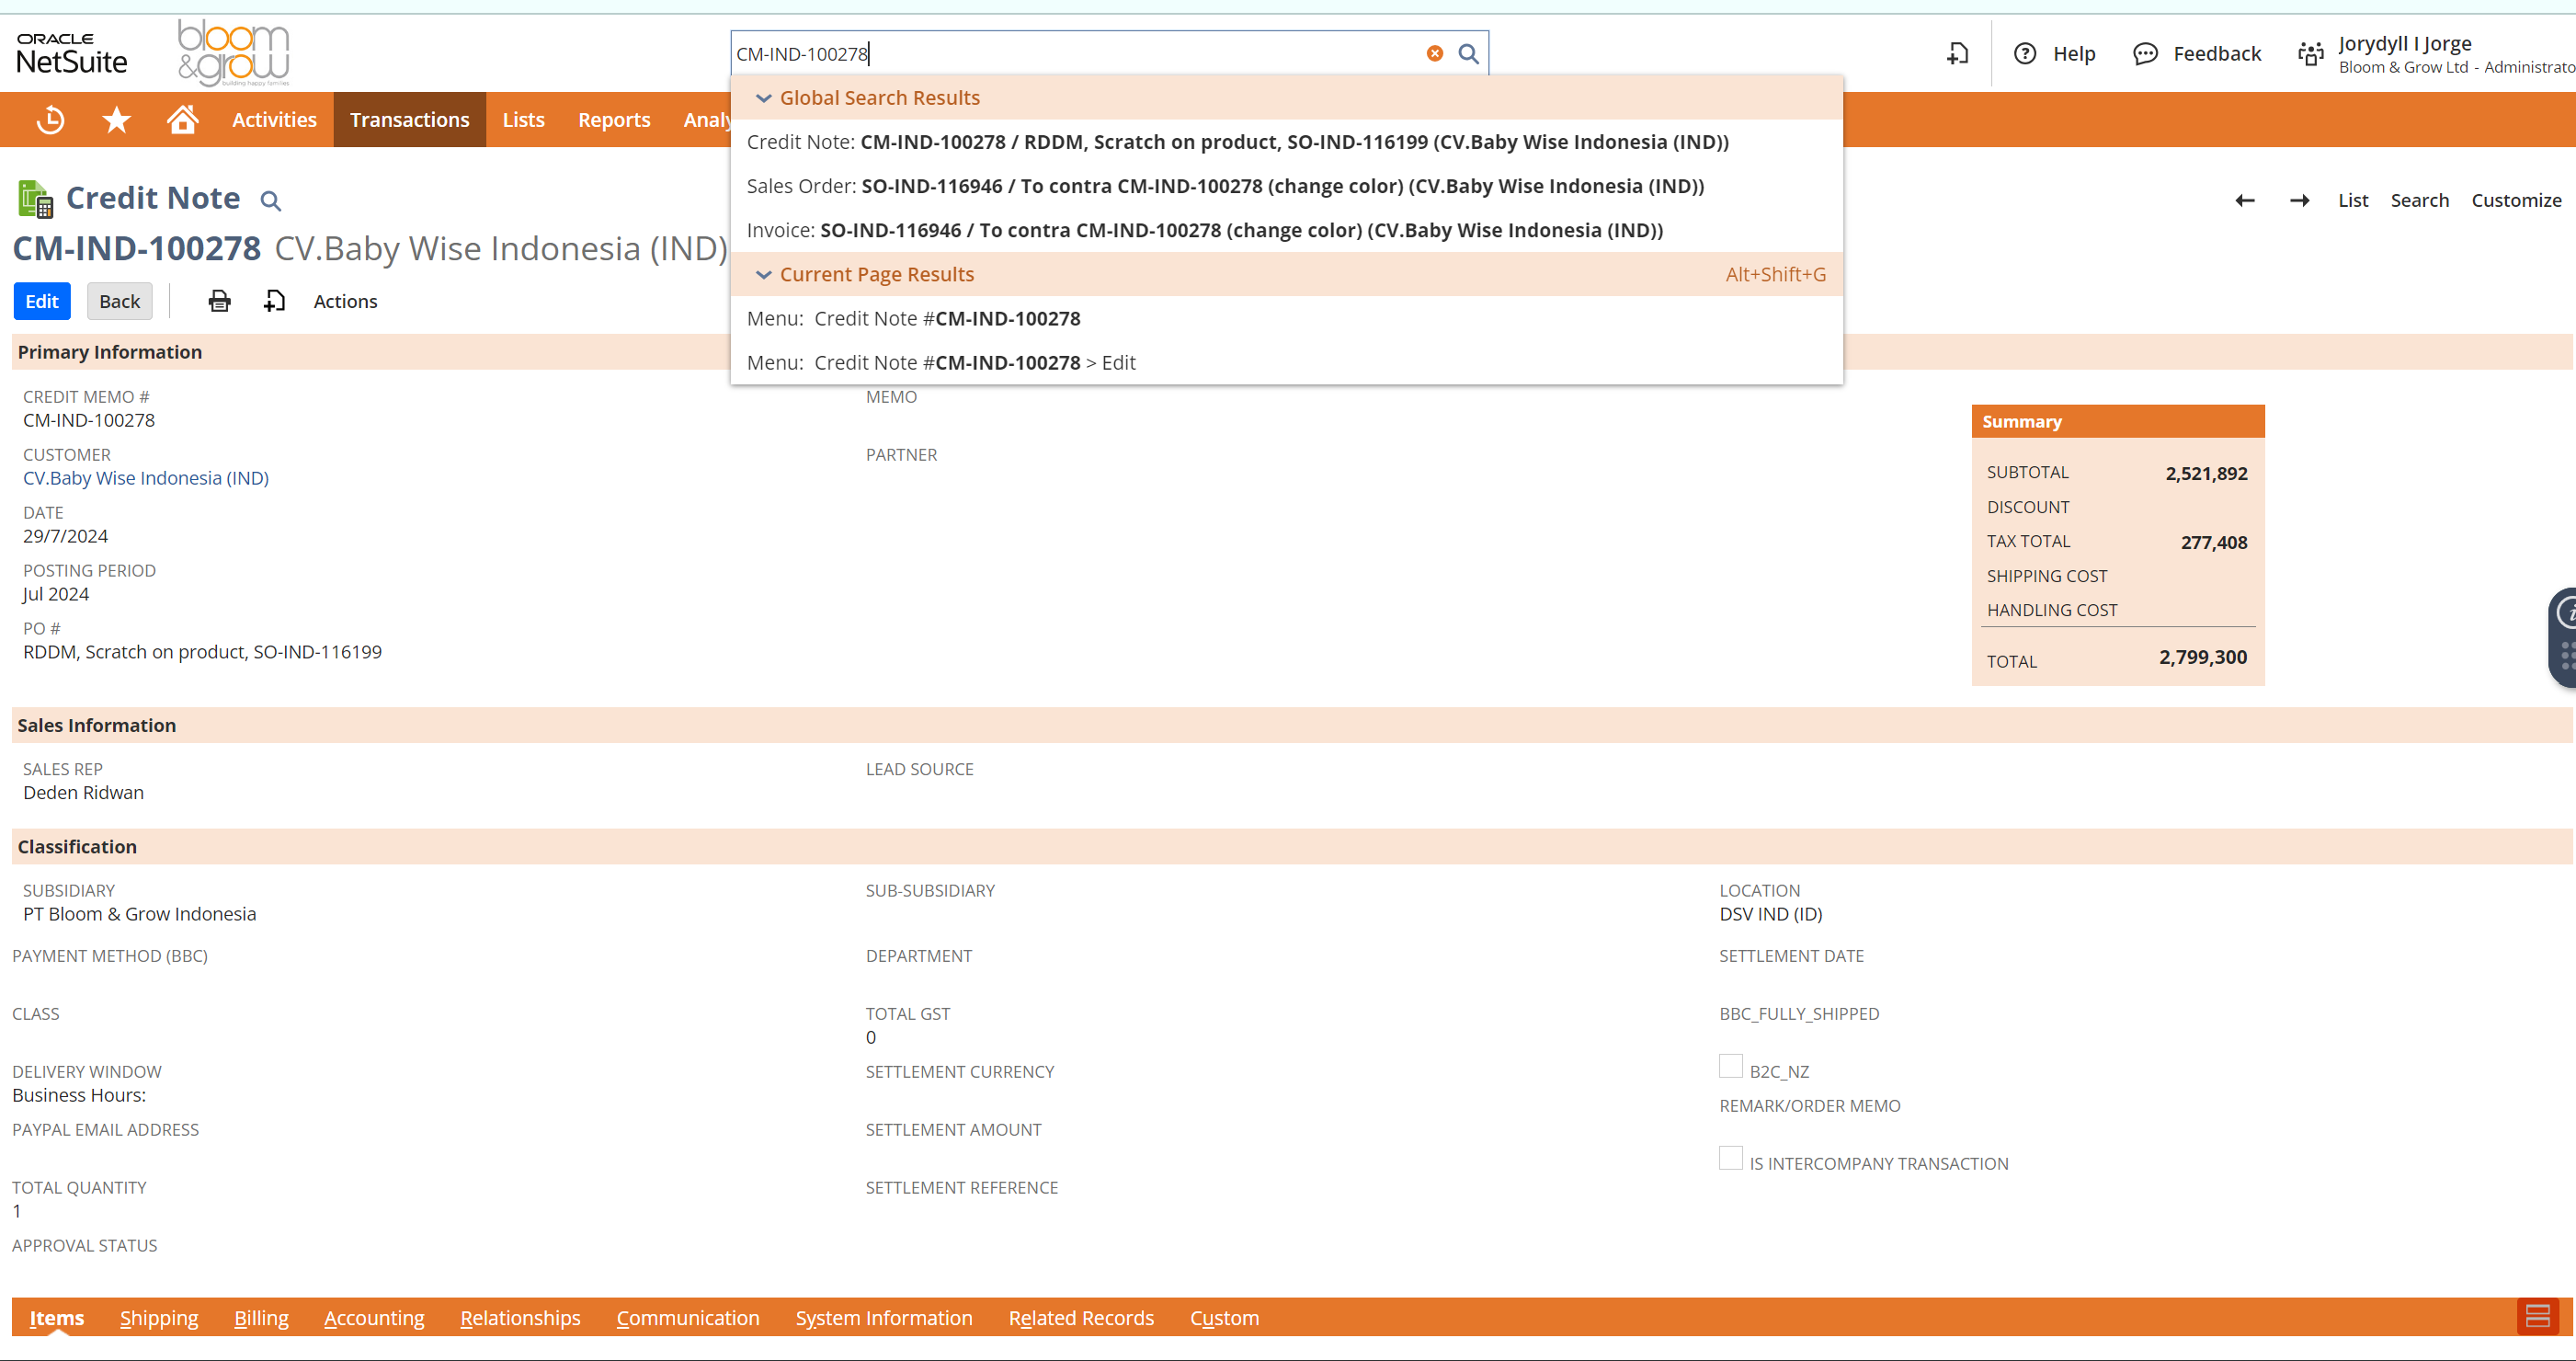Click the Feedback speech bubble icon
The width and height of the screenshot is (2576, 1361).
[x=2145, y=54]
